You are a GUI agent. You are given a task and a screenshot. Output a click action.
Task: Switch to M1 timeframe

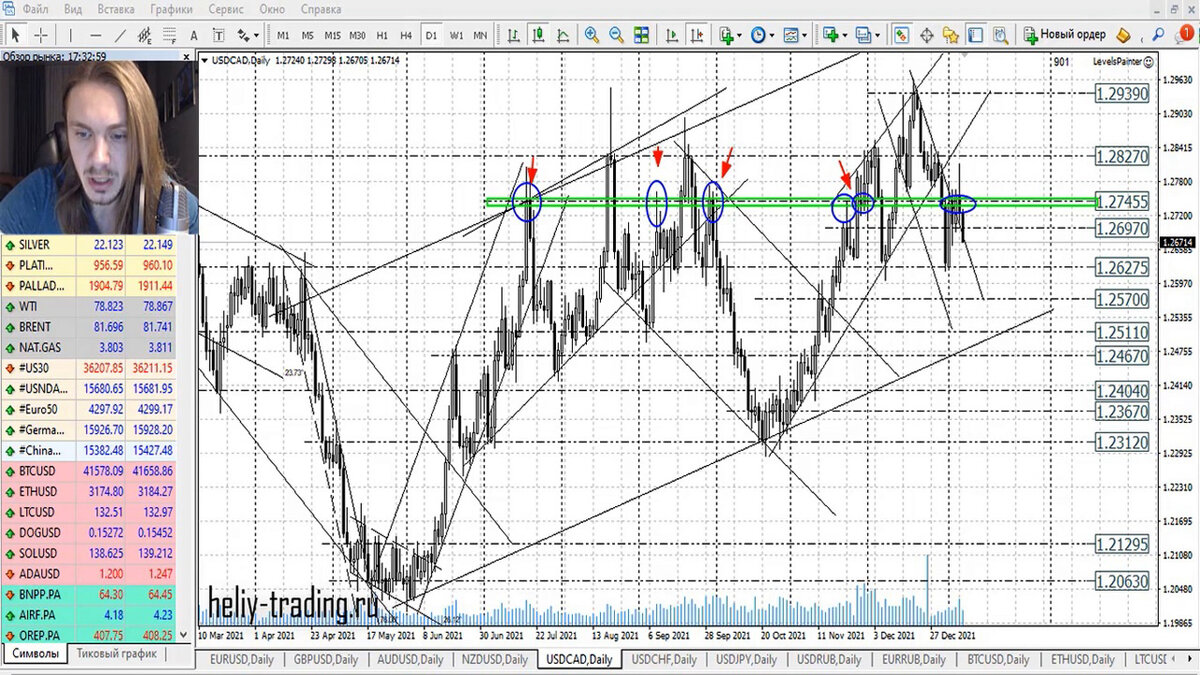coord(283,35)
